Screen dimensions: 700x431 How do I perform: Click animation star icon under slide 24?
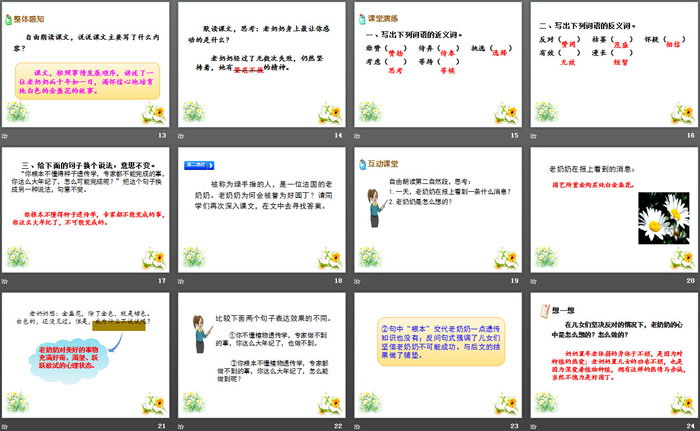(x=533, y=427)
